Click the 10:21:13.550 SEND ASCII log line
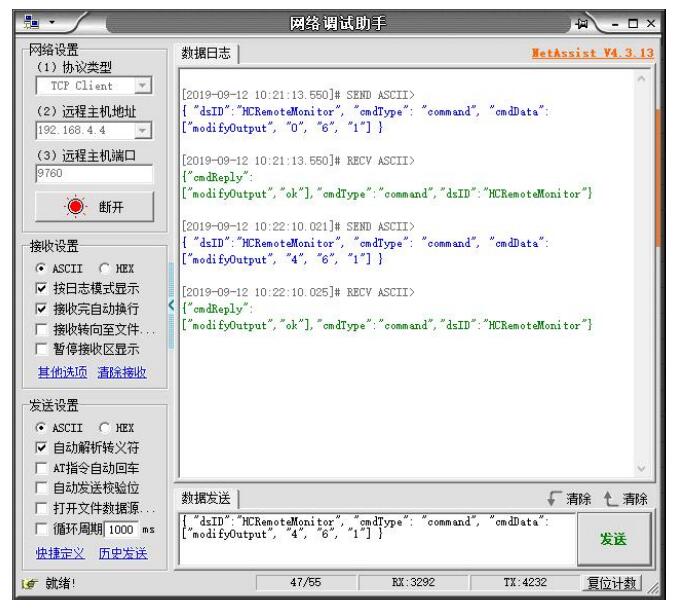 298,95
